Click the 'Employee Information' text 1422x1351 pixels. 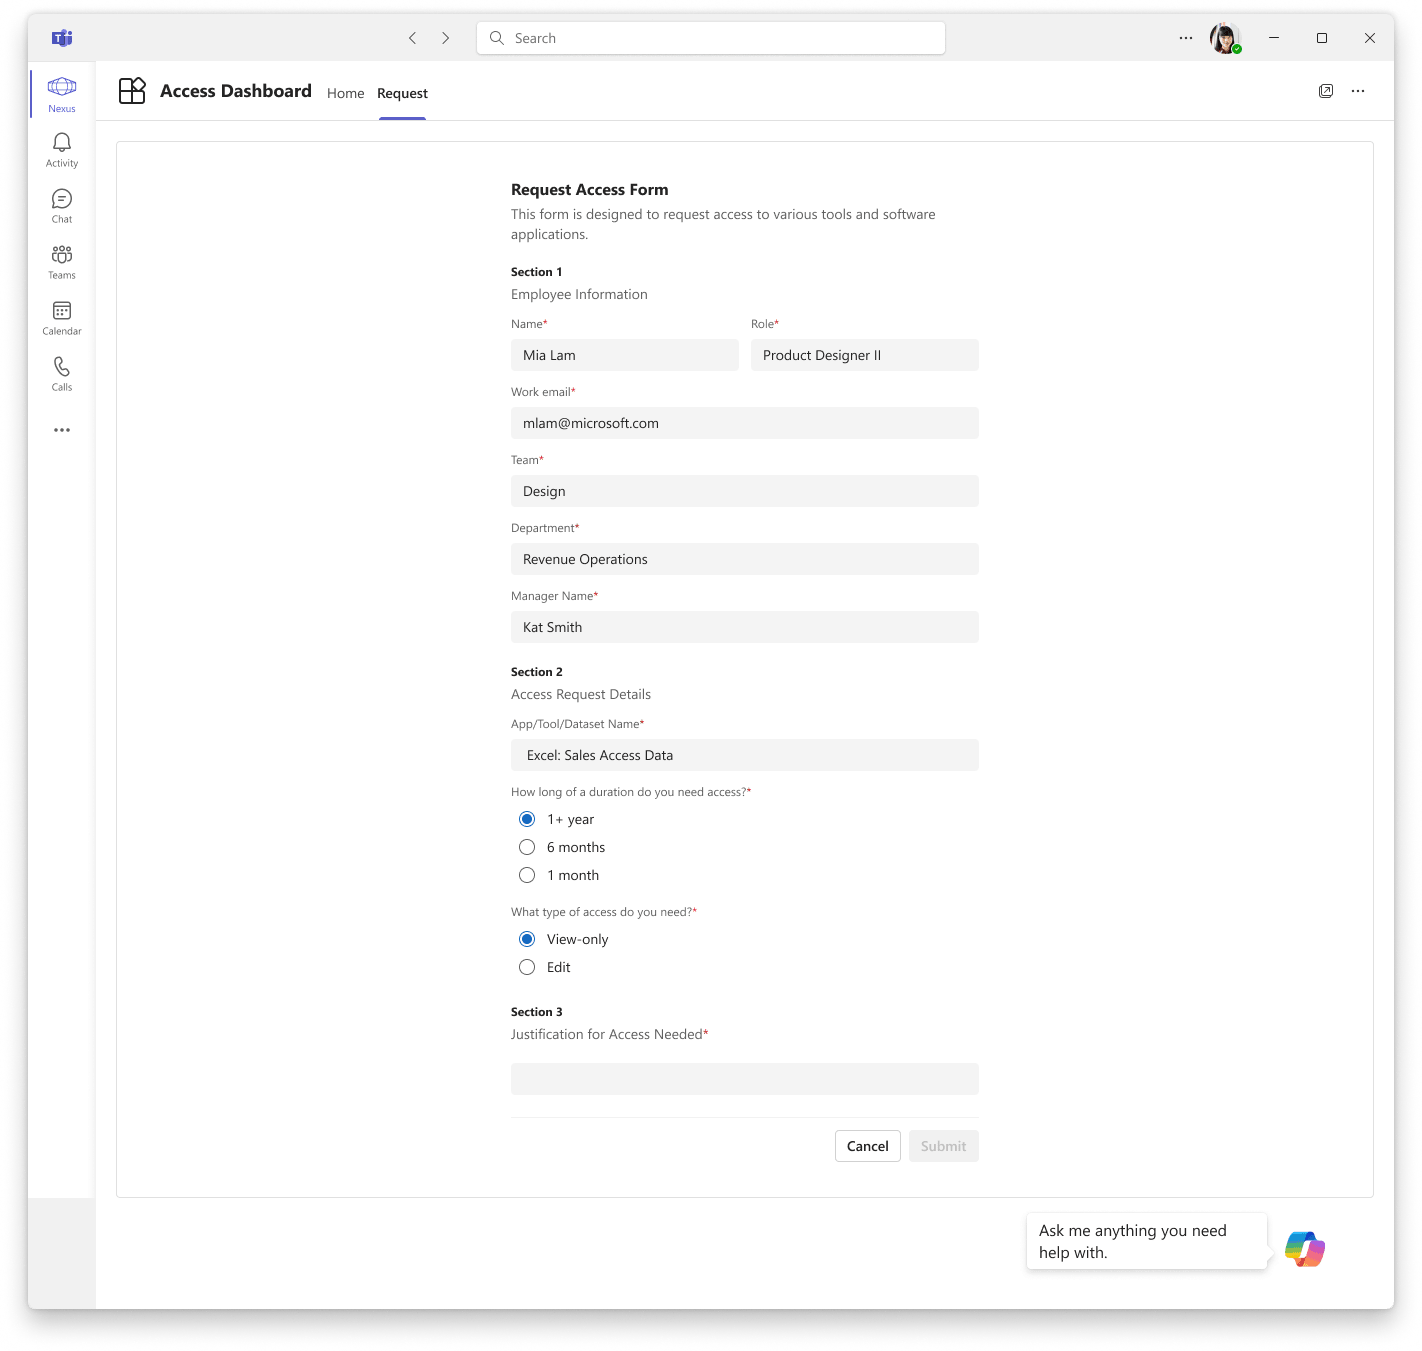point(579,294)
